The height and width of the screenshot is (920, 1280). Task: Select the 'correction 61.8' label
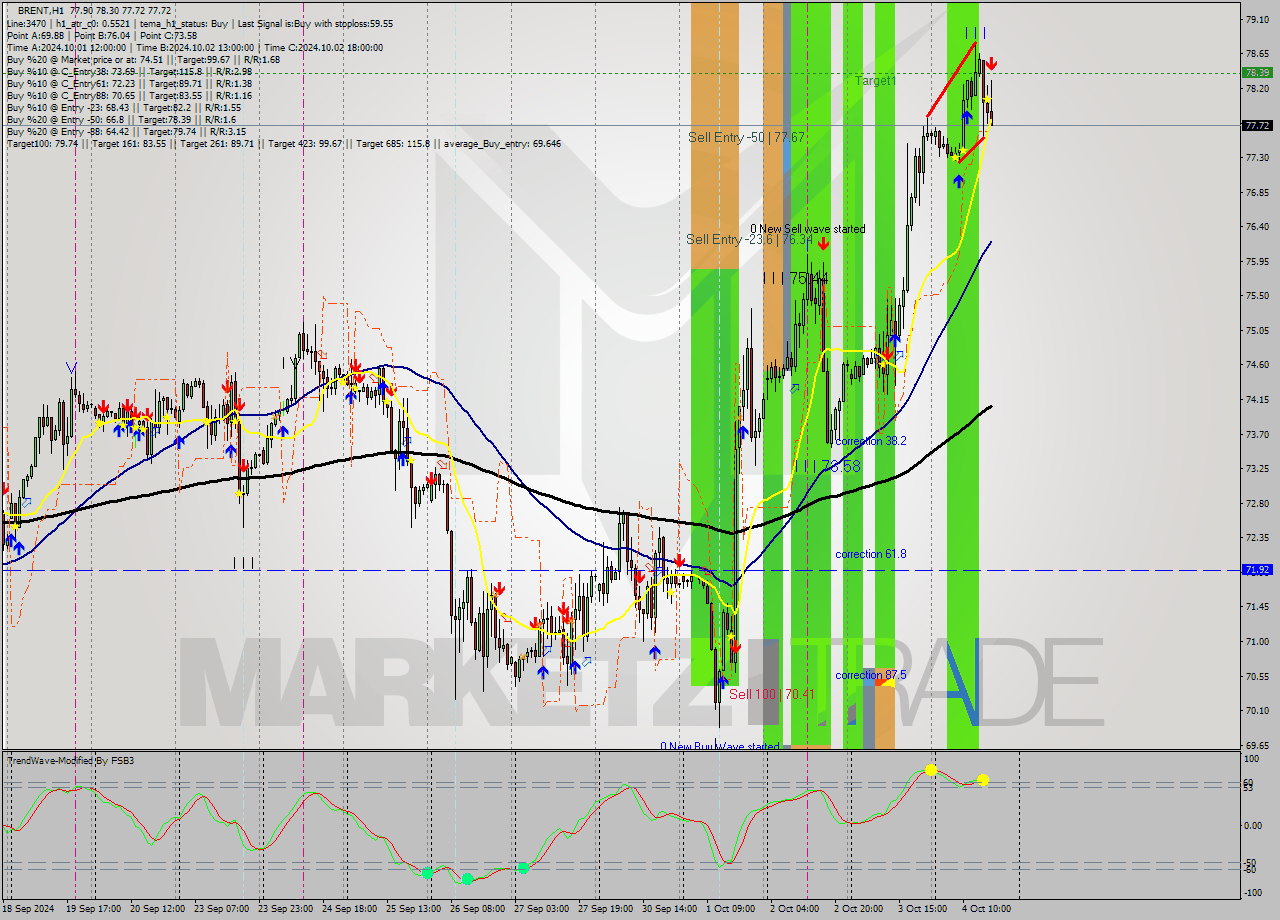pos(871,554)
